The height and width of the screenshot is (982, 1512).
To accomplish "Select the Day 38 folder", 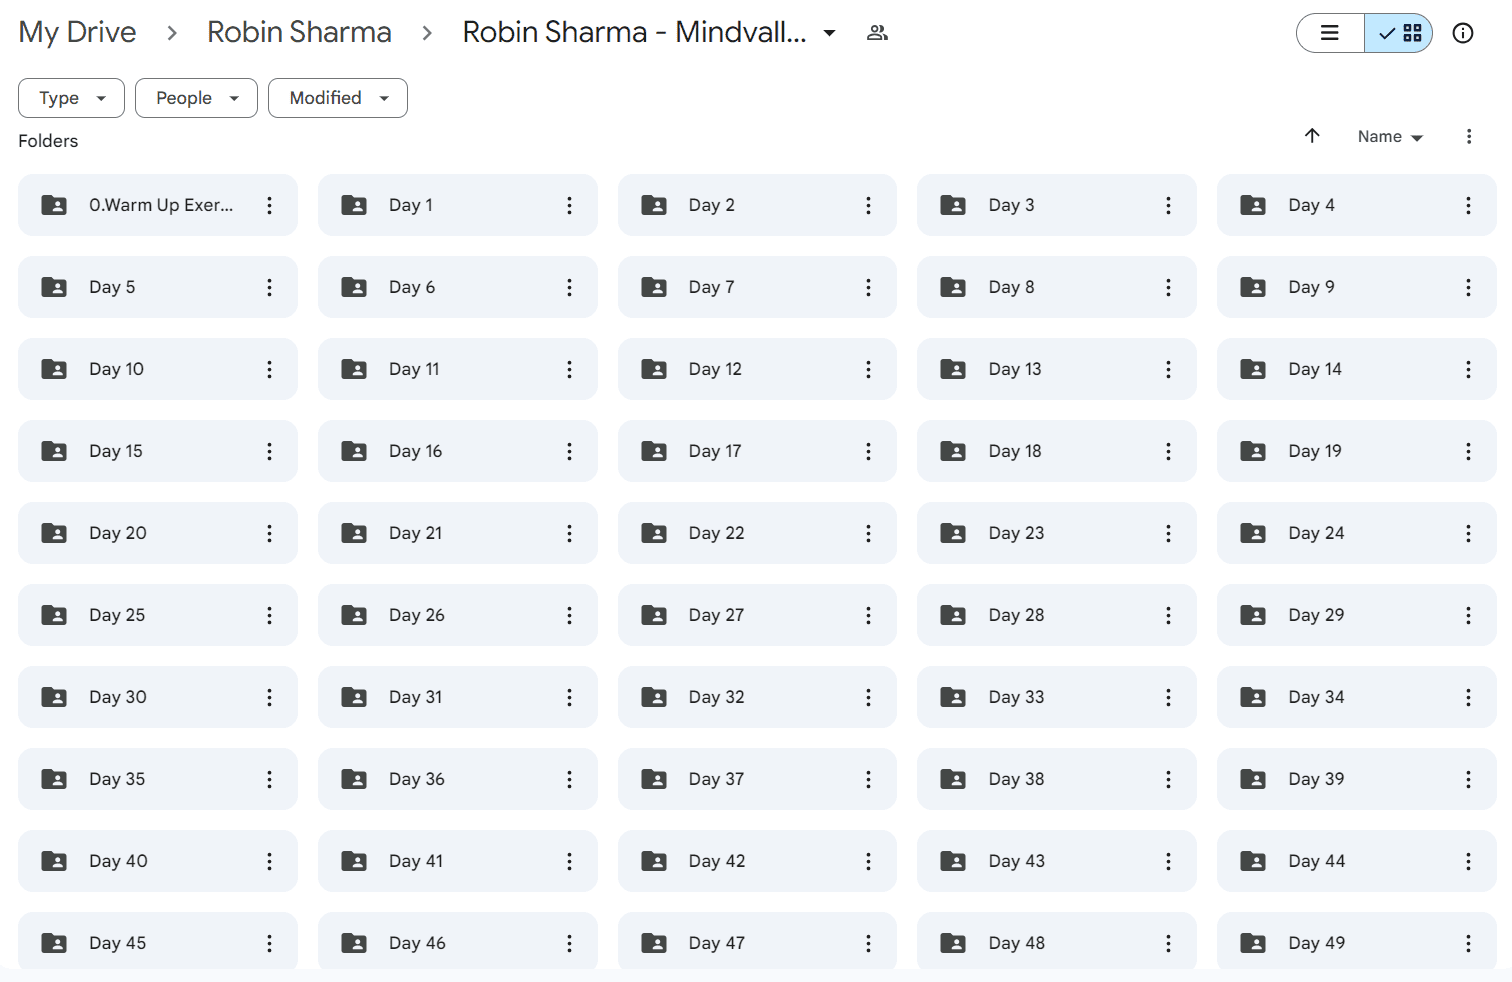I will (x=1057, y=779).
